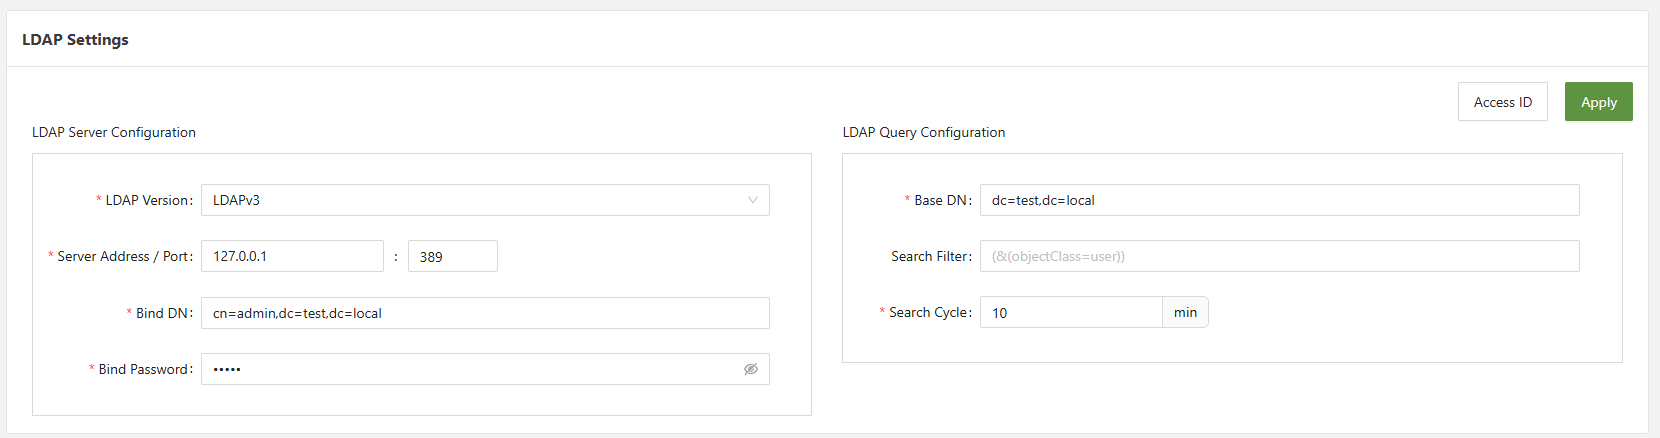Focus the Base DN input field
The width and height of the screenshot is (1660, 438).
coord(1279,200)
